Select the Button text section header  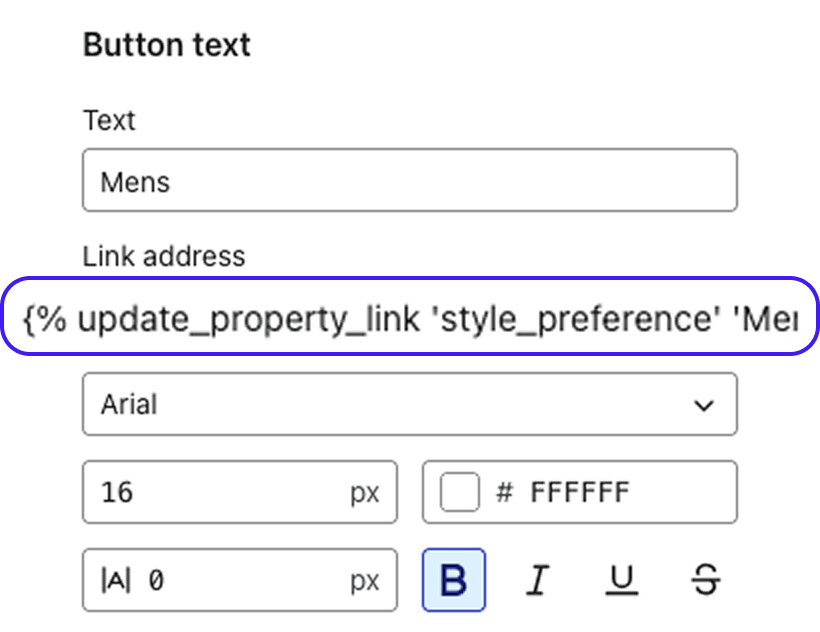coord(166,44)
